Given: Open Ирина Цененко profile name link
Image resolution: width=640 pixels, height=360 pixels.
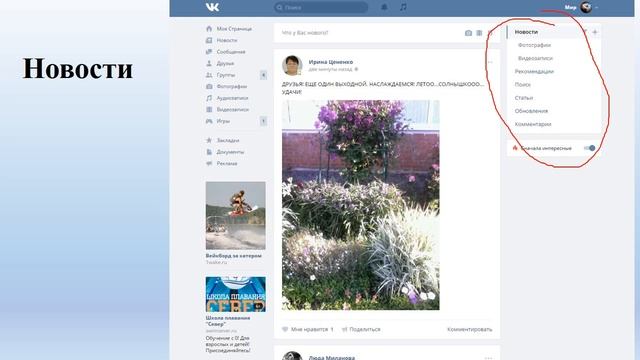Looking at the screenshot, I should coord(331,62).
